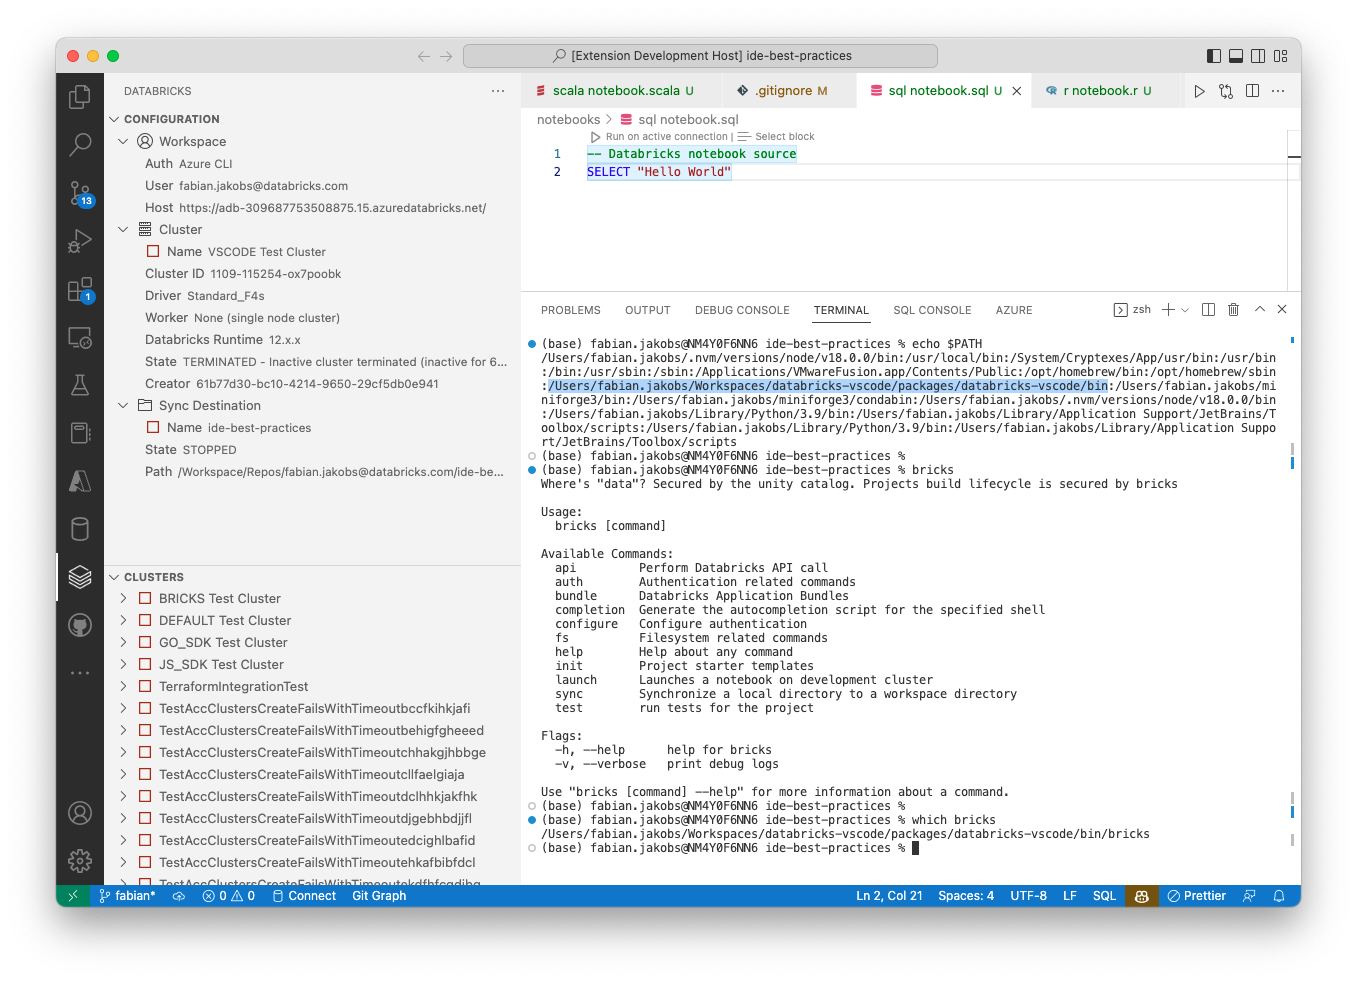Open the Extensions view

[x=80, y=290]
